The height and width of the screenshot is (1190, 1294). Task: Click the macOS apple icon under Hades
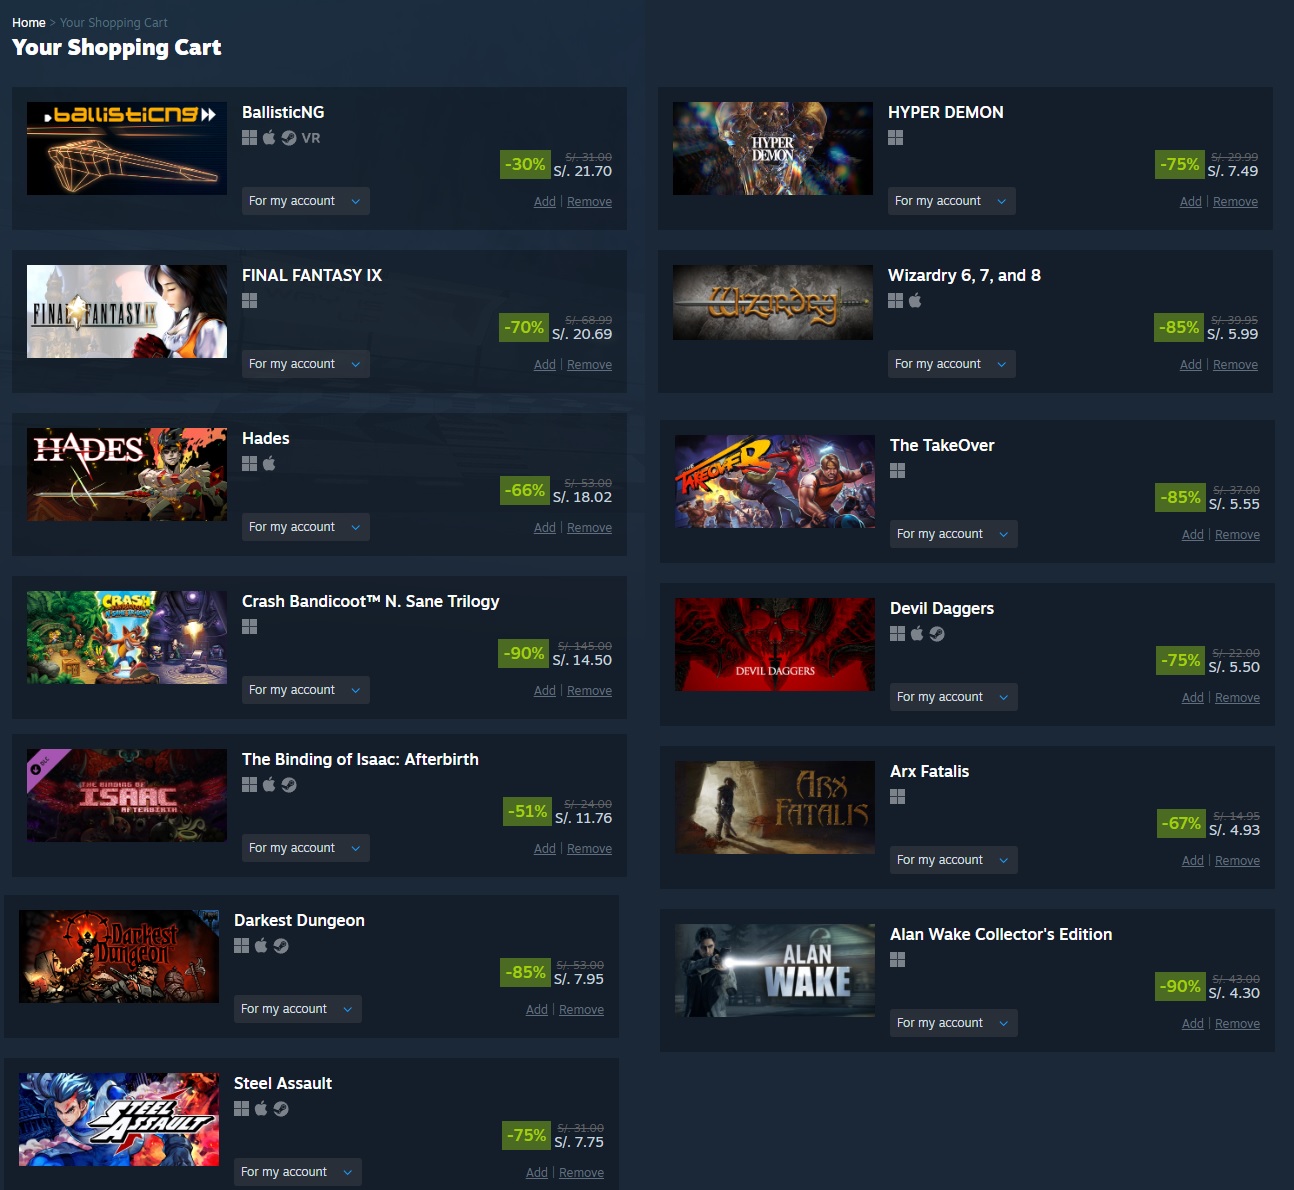click(x=269, y=463)
